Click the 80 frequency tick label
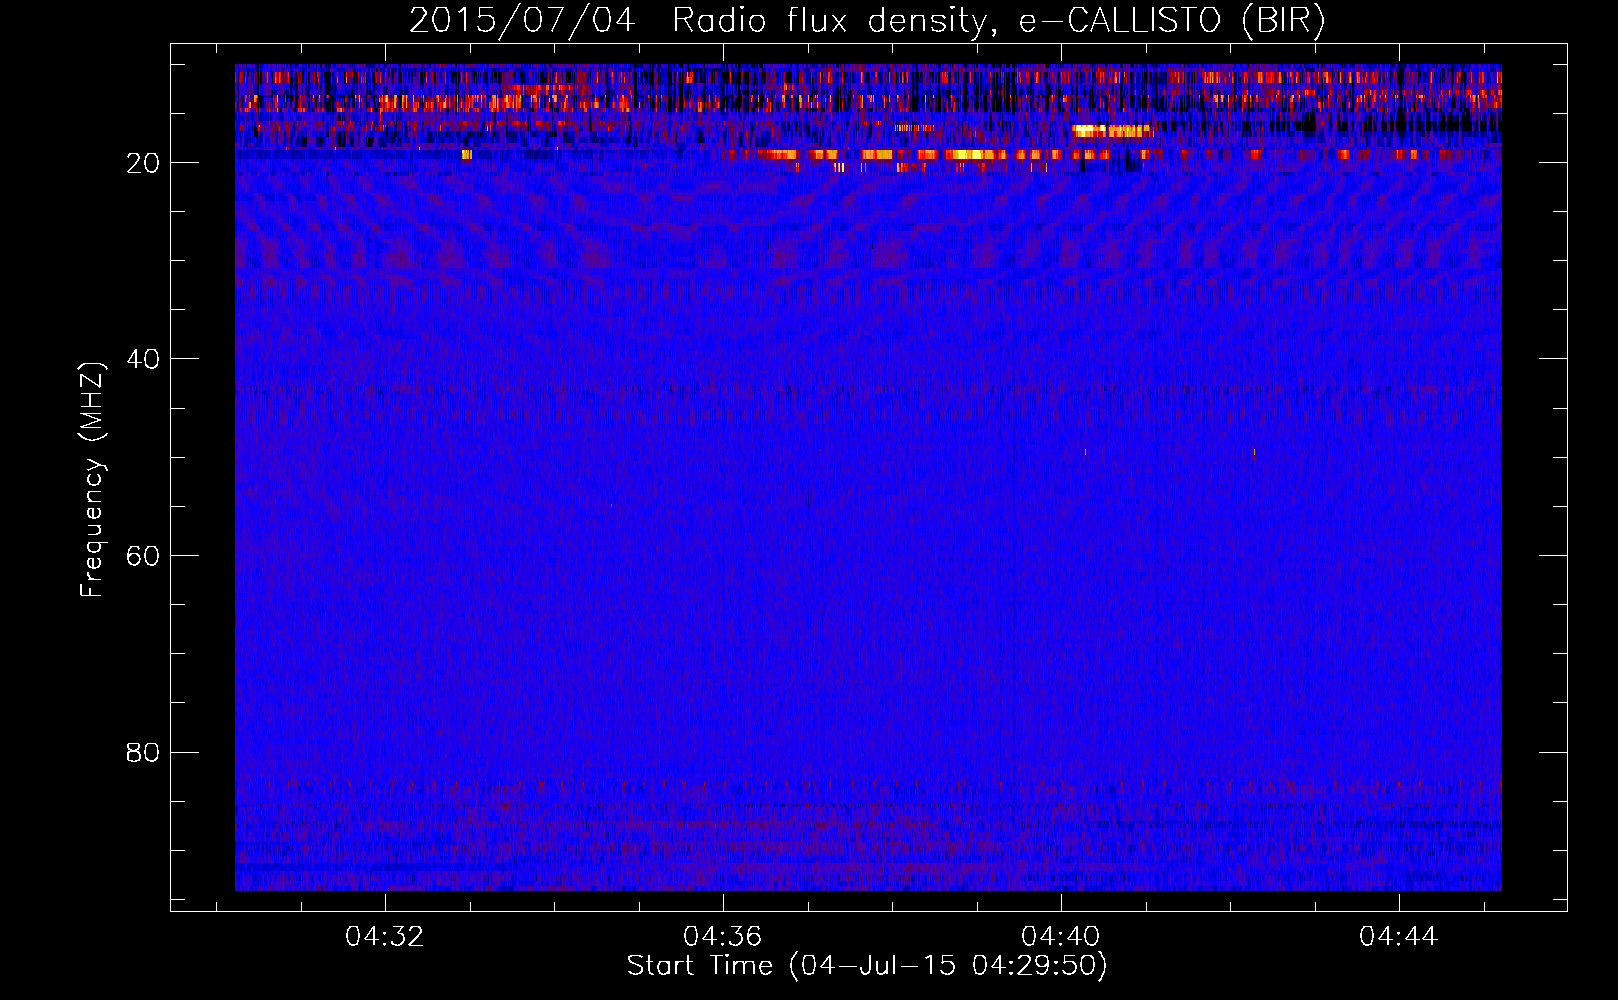This screenshot has height=1000, width=1618. 143,752
